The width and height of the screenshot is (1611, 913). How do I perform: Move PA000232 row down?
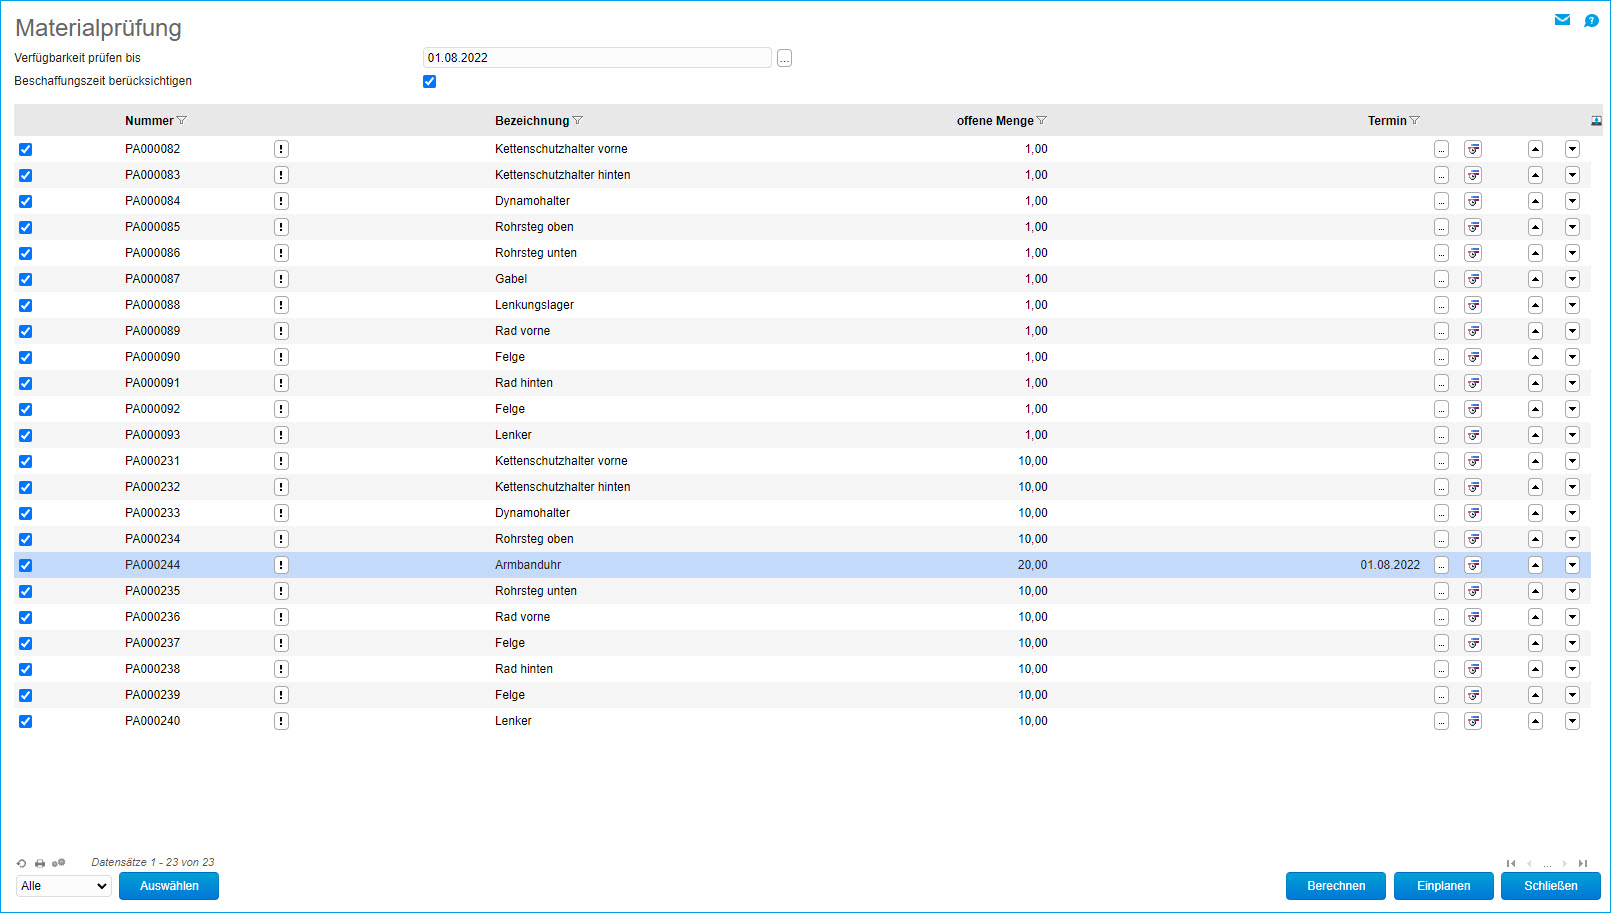1572,487
